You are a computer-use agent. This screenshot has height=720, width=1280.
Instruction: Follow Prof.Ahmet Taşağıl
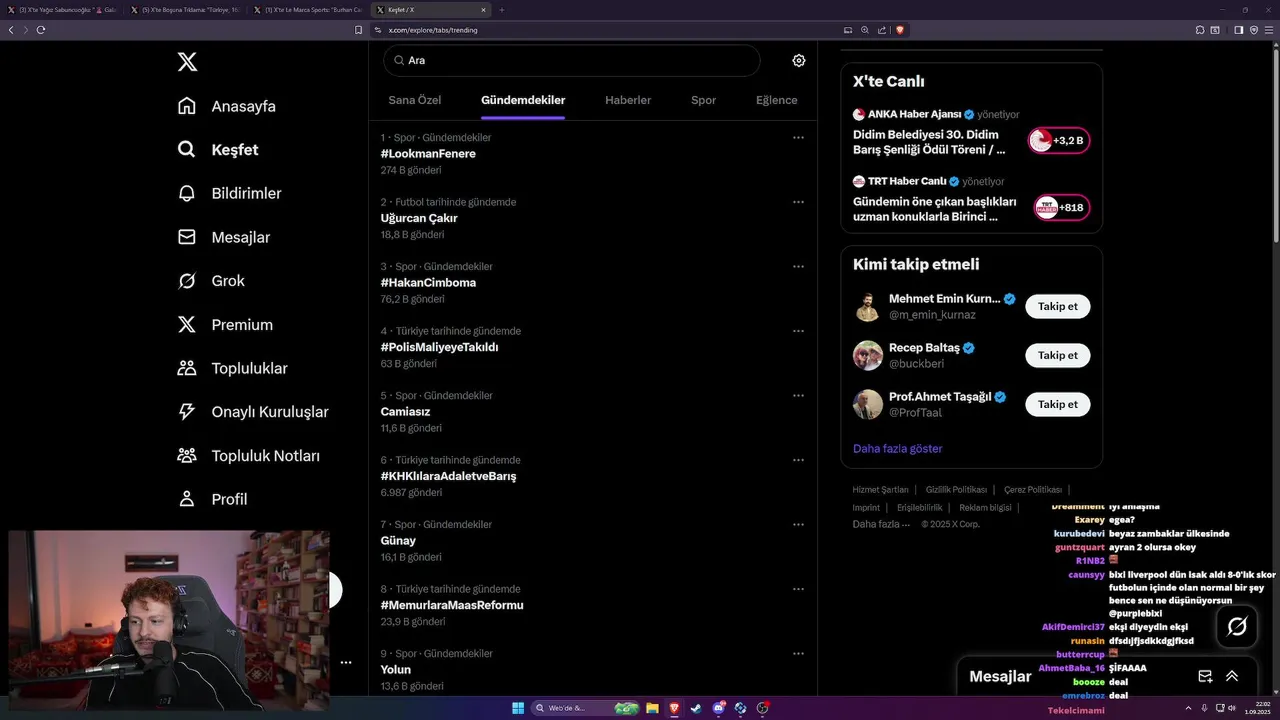(1058, 404)
